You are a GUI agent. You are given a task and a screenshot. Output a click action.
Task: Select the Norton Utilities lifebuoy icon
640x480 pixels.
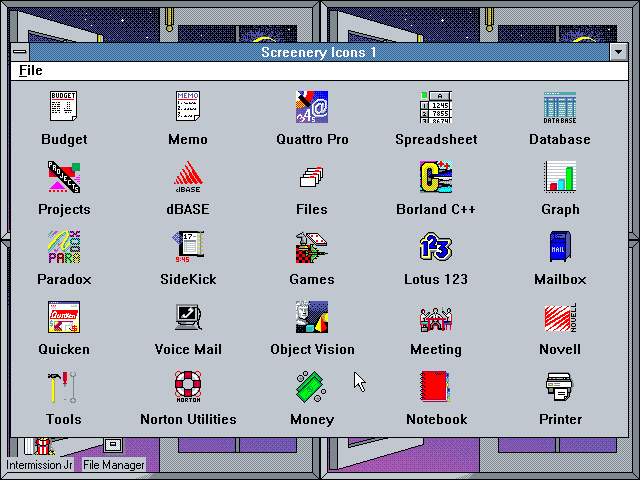click(188, 387)
